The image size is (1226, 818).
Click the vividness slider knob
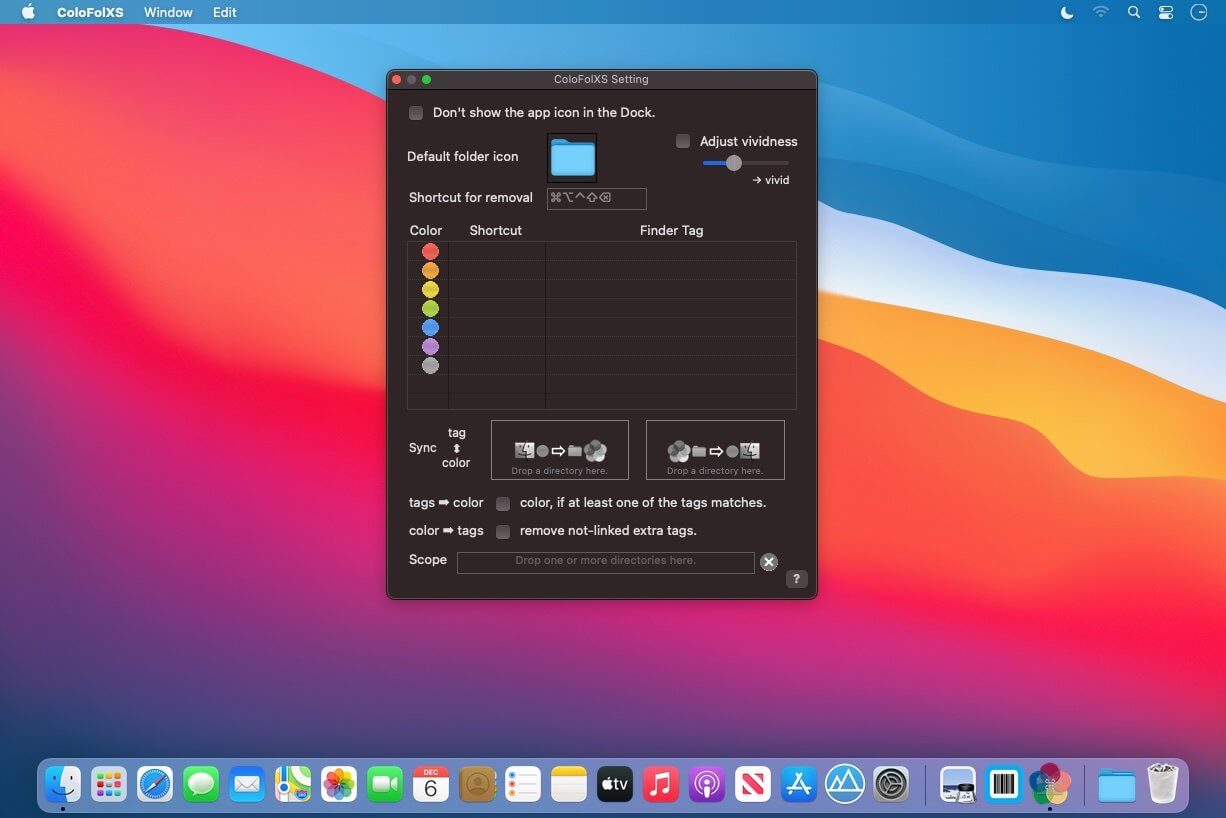pyautogui.click(x=734, y=163)
